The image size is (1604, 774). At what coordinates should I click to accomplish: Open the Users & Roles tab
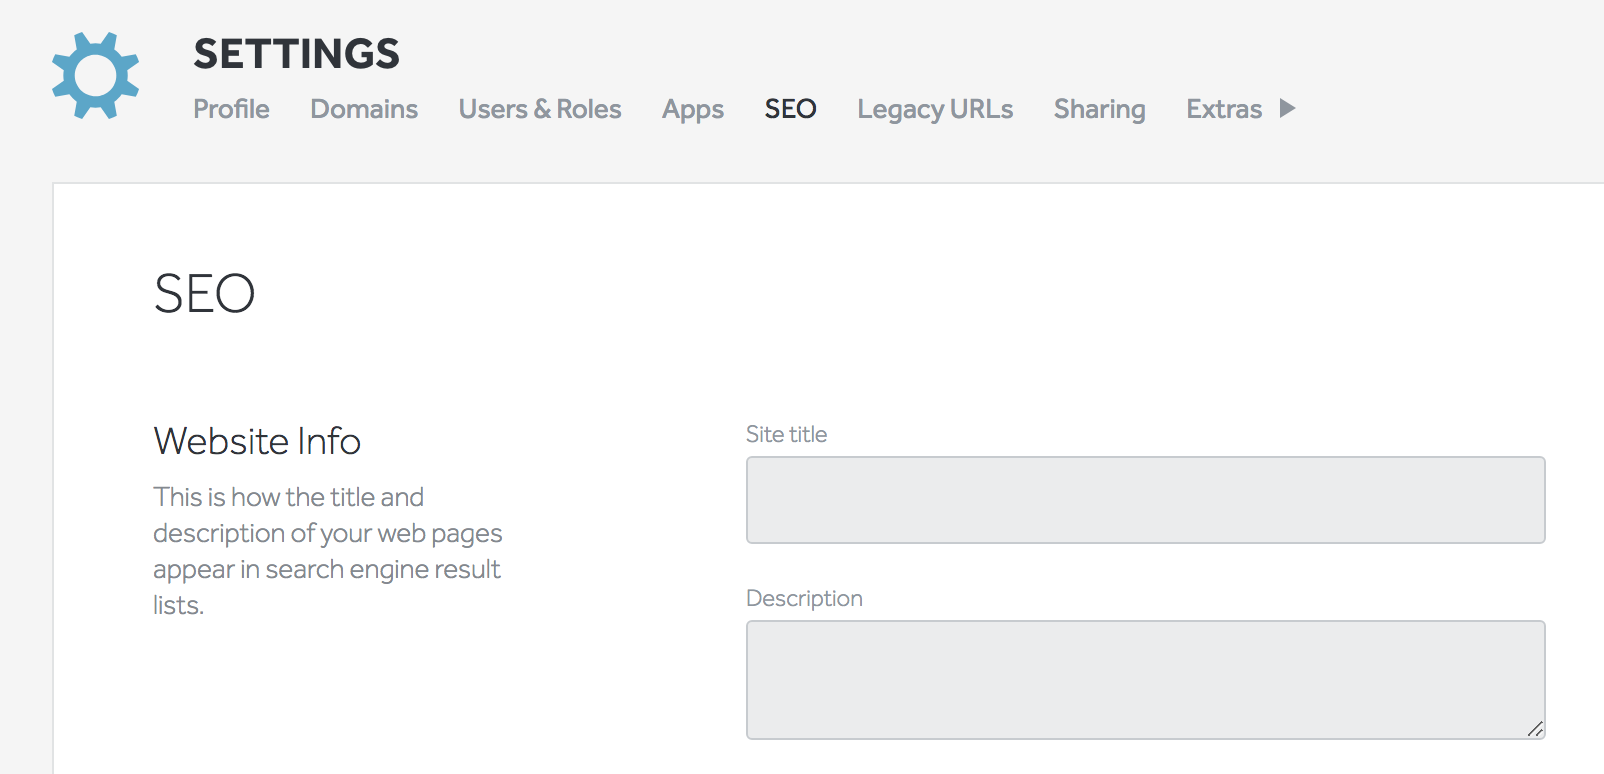(539, 109)
